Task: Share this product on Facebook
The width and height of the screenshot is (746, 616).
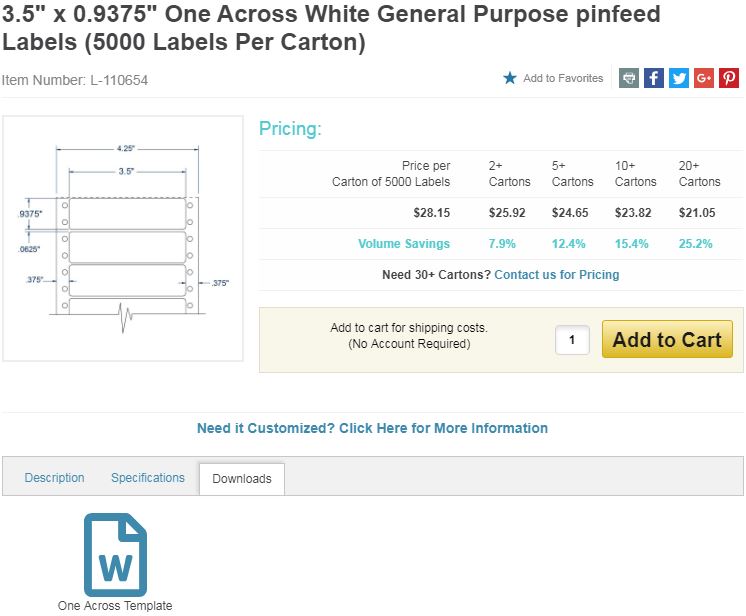Action: pos(654,78)
